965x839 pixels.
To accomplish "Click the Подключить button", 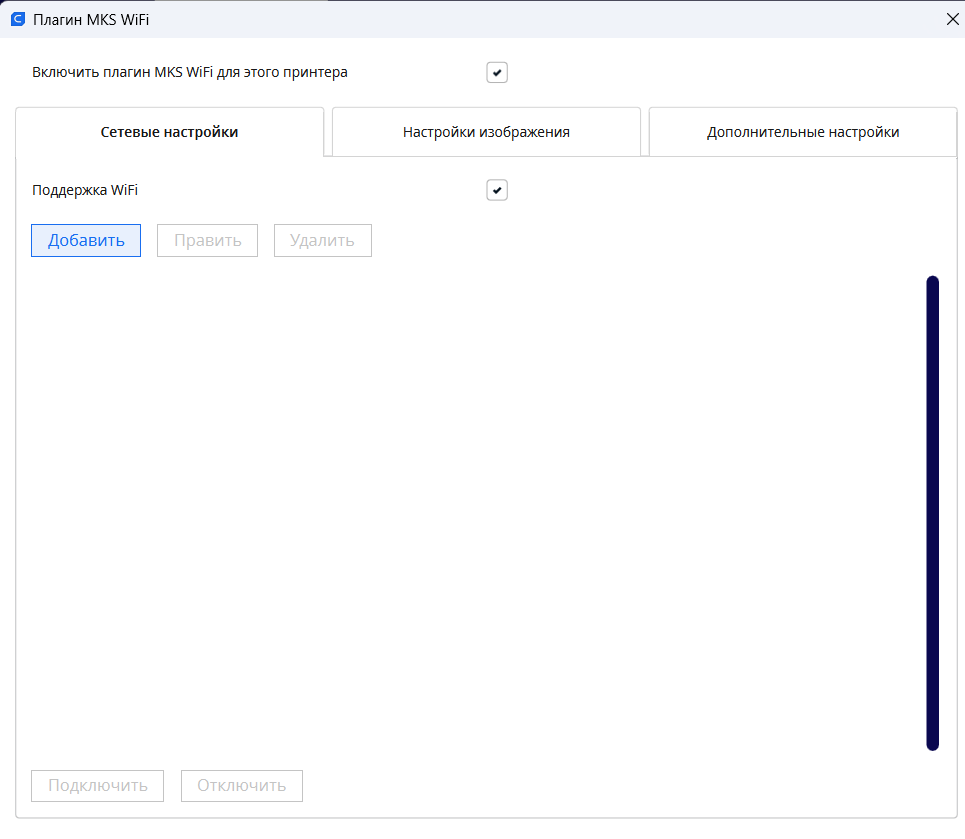I will click(98, 785).
